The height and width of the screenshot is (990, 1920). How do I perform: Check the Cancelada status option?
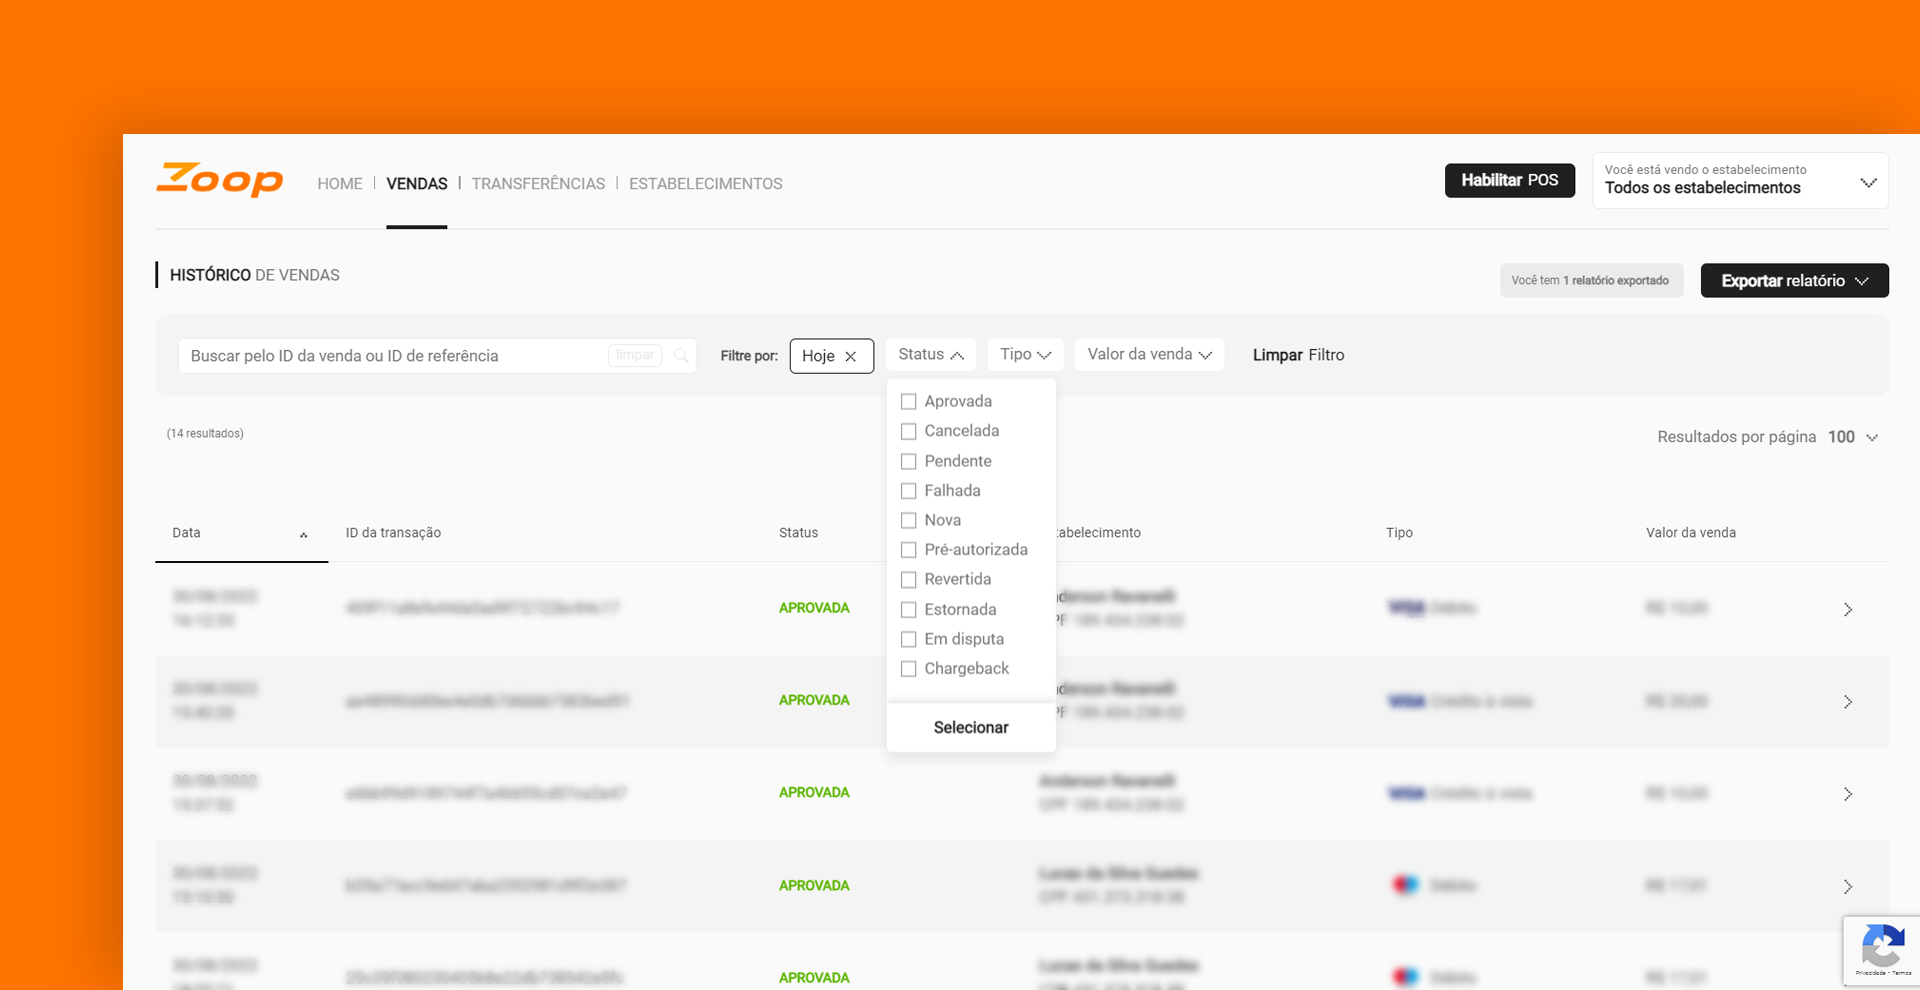908,431
